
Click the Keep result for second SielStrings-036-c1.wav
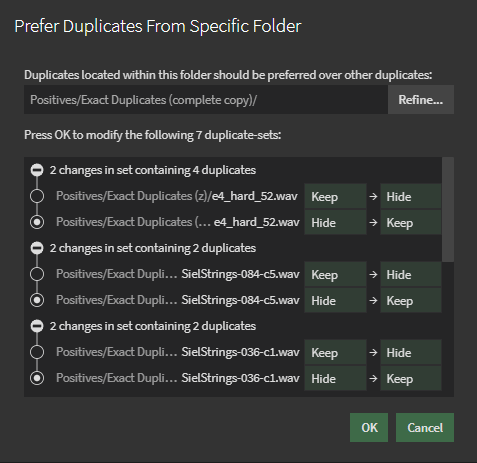tap(411, 378)
